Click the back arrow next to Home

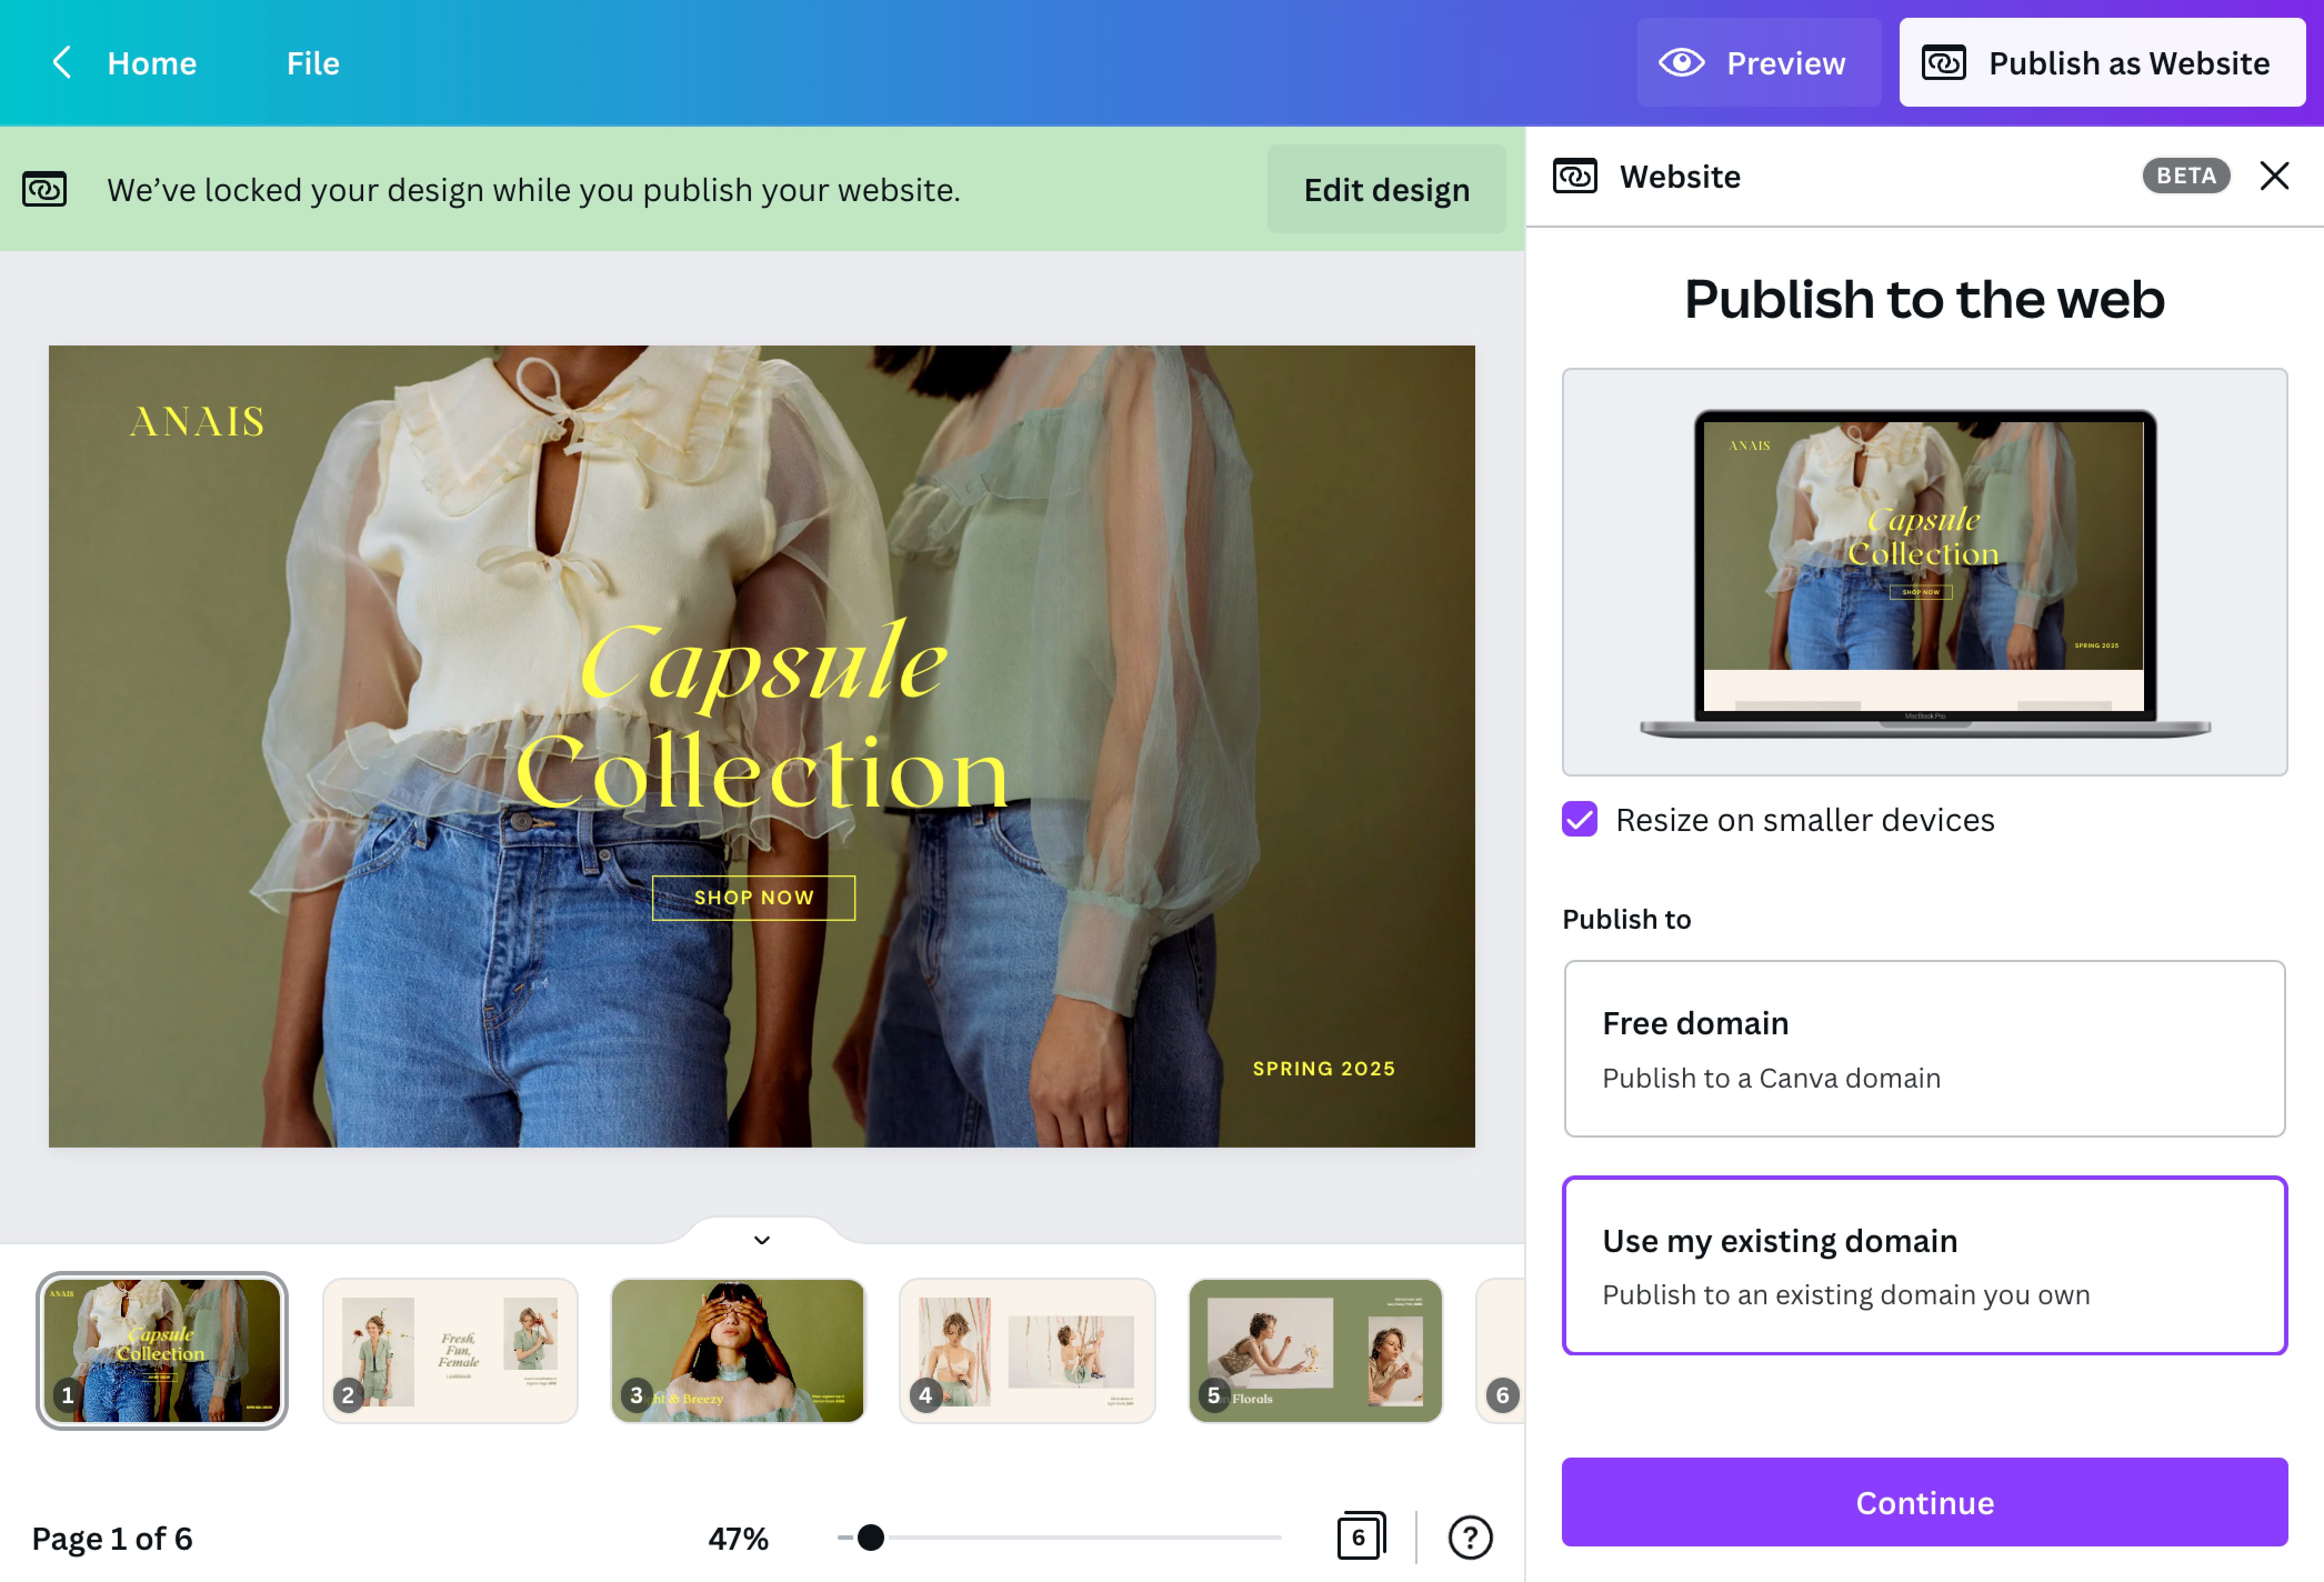(x=61, y=63)
